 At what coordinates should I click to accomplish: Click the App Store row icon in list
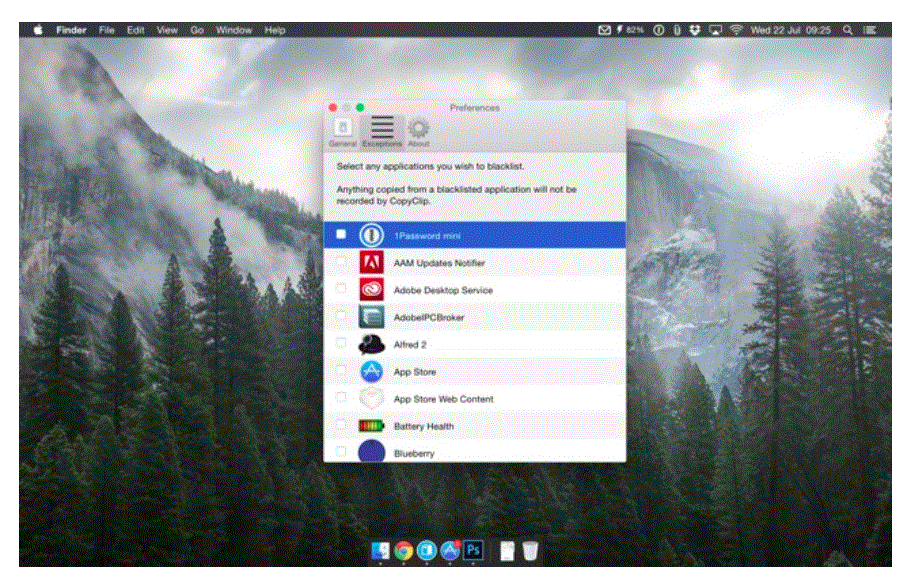click(x=371, y=371)
